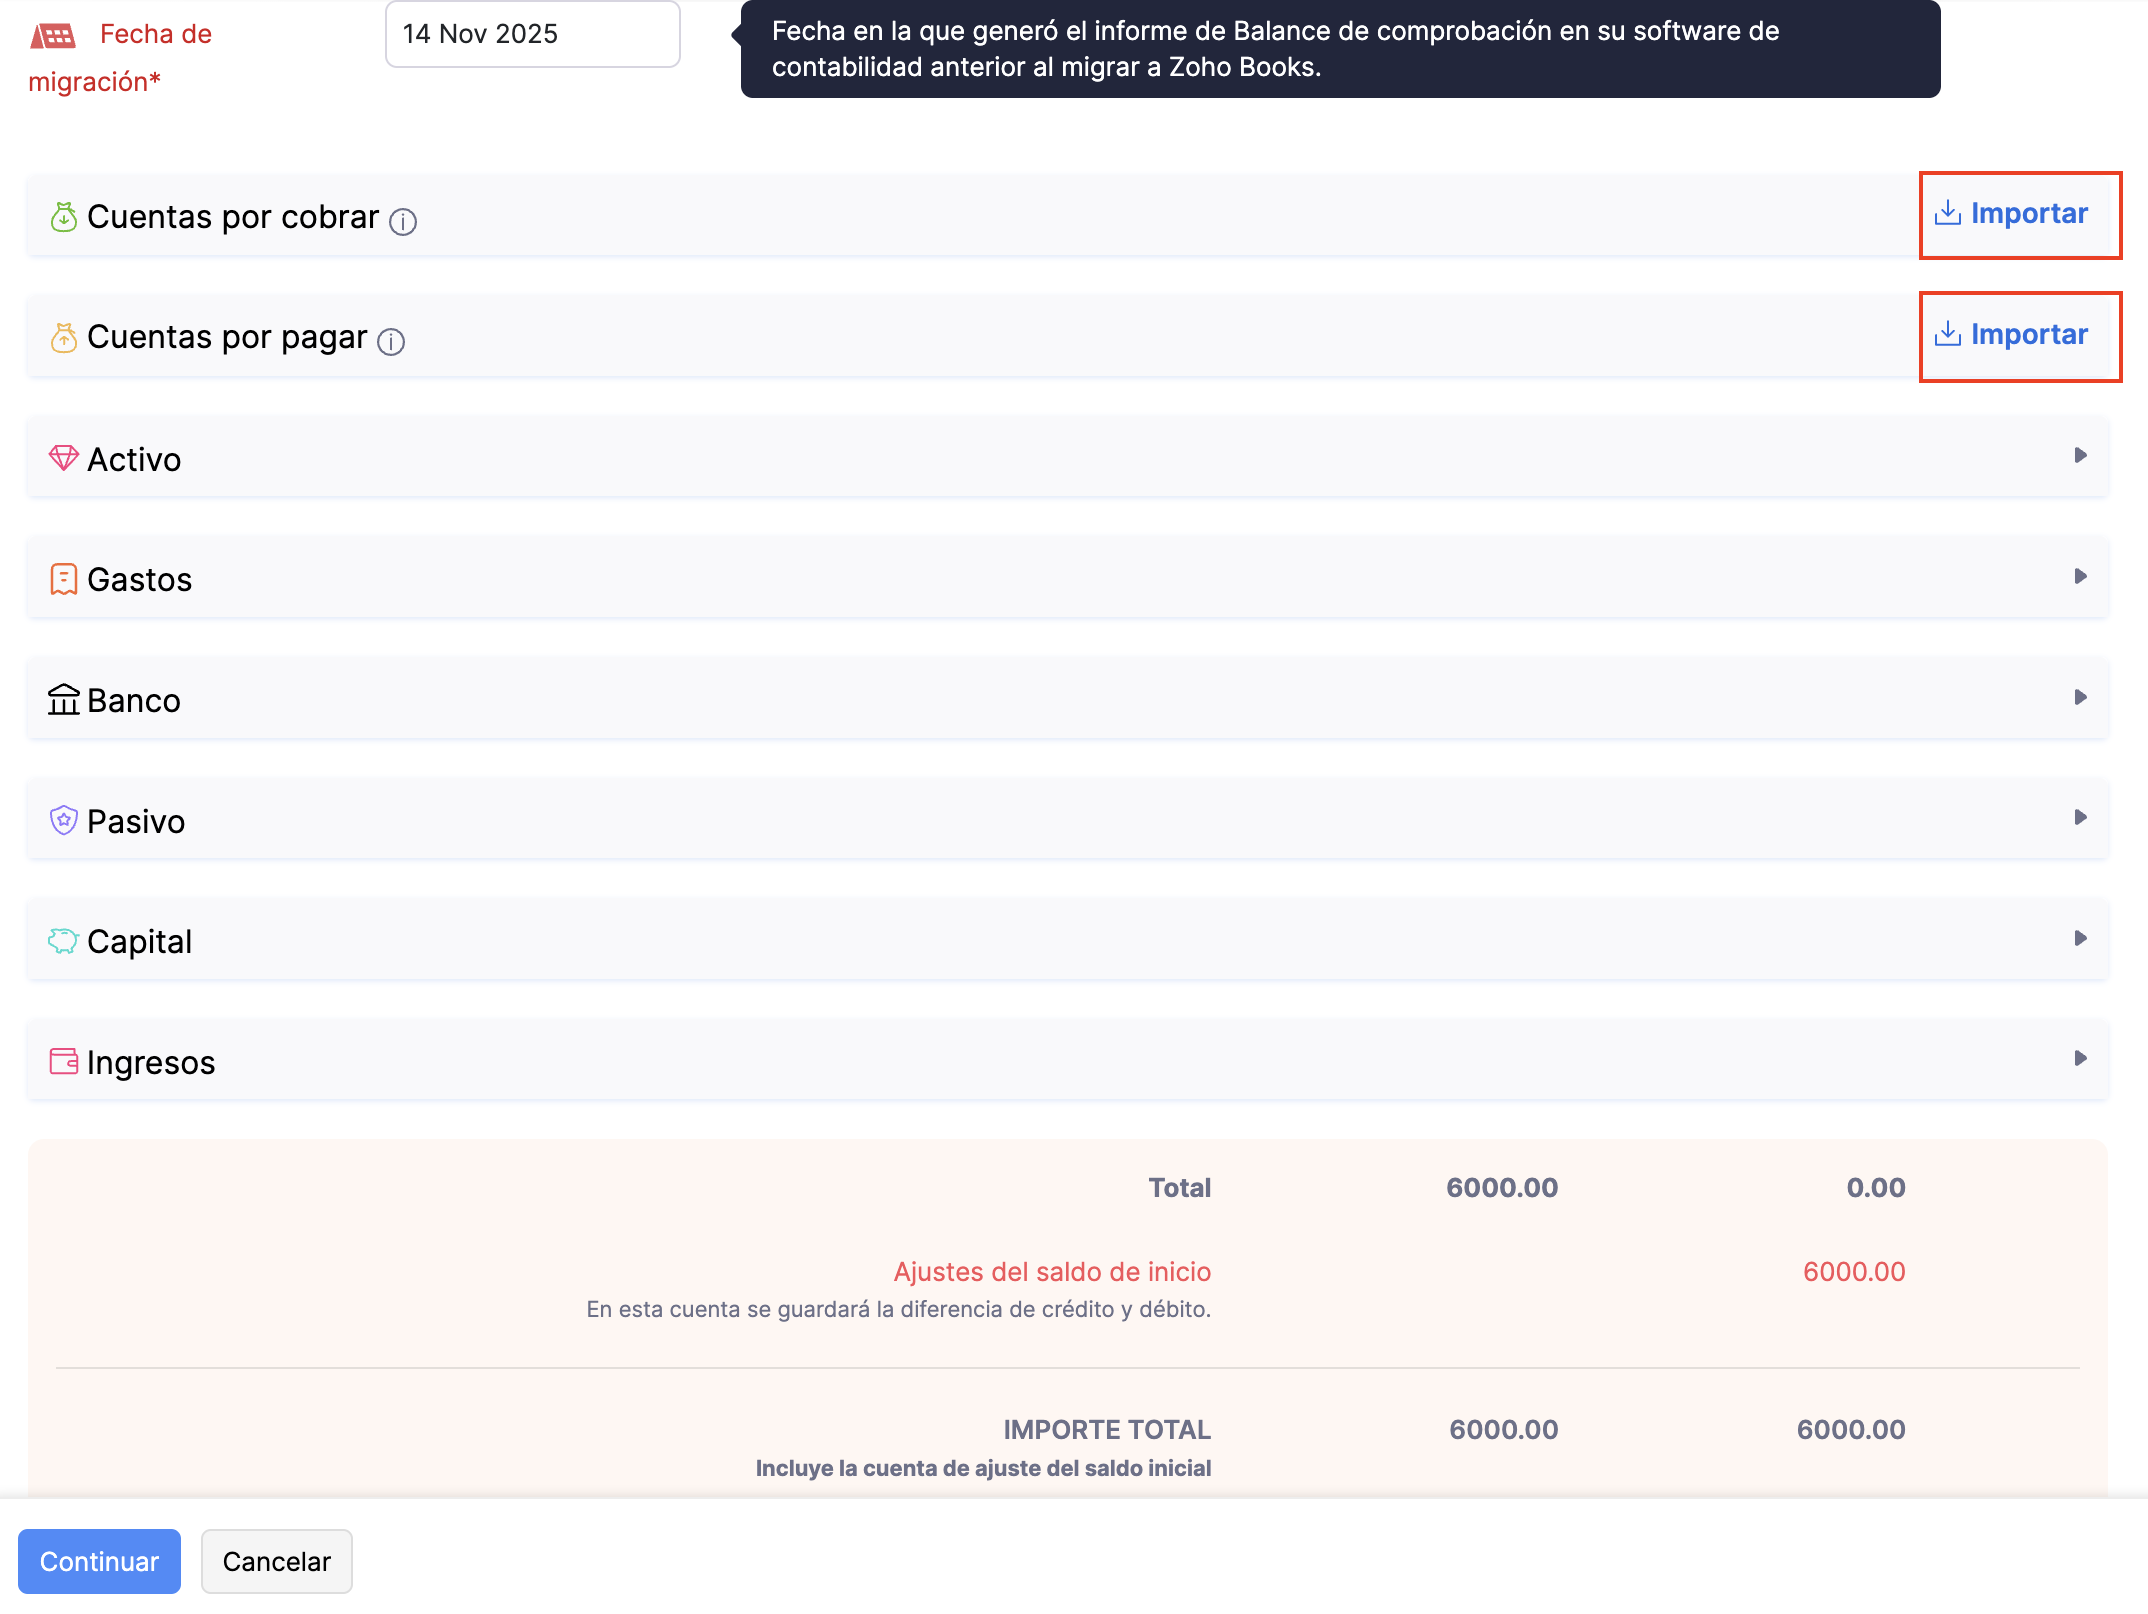Expand the Banco section arrow
Viewport: 2148px width, 1614px height.
pos(2080,697)
